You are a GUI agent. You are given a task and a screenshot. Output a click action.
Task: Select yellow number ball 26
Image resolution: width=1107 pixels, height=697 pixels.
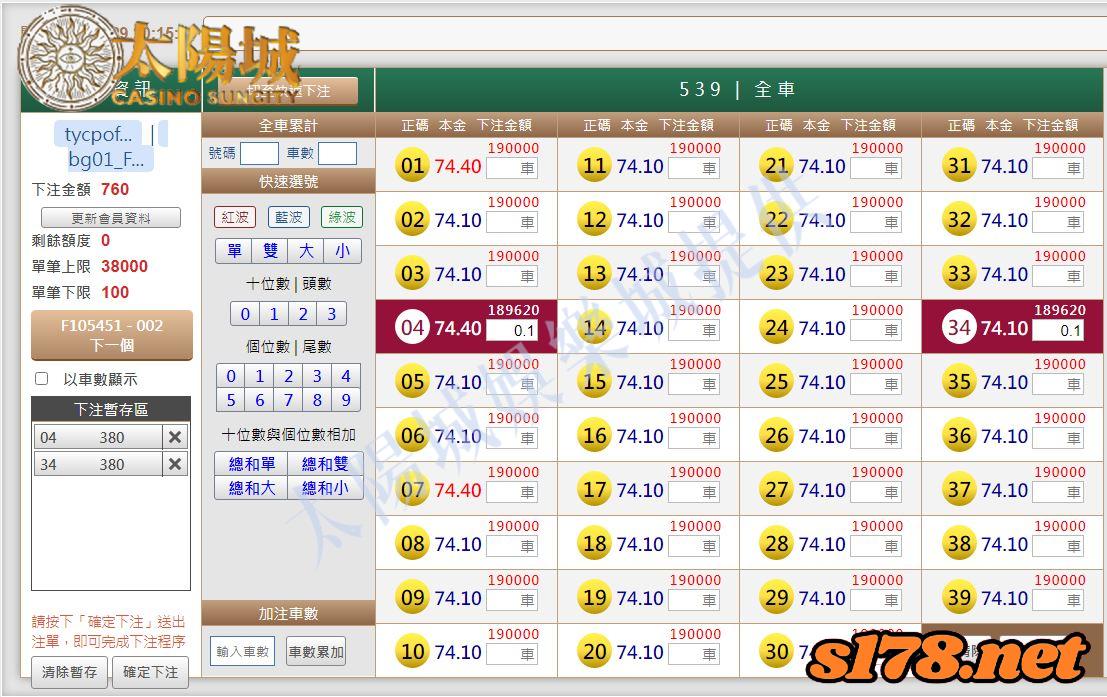pos(777,436)
